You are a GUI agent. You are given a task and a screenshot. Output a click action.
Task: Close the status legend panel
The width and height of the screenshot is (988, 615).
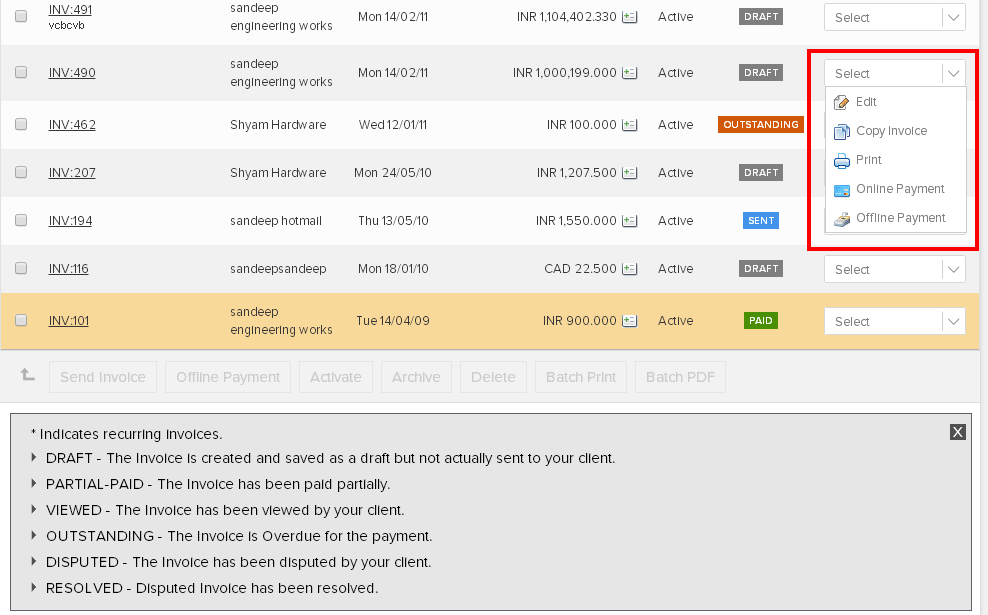[x=957, y=432]
